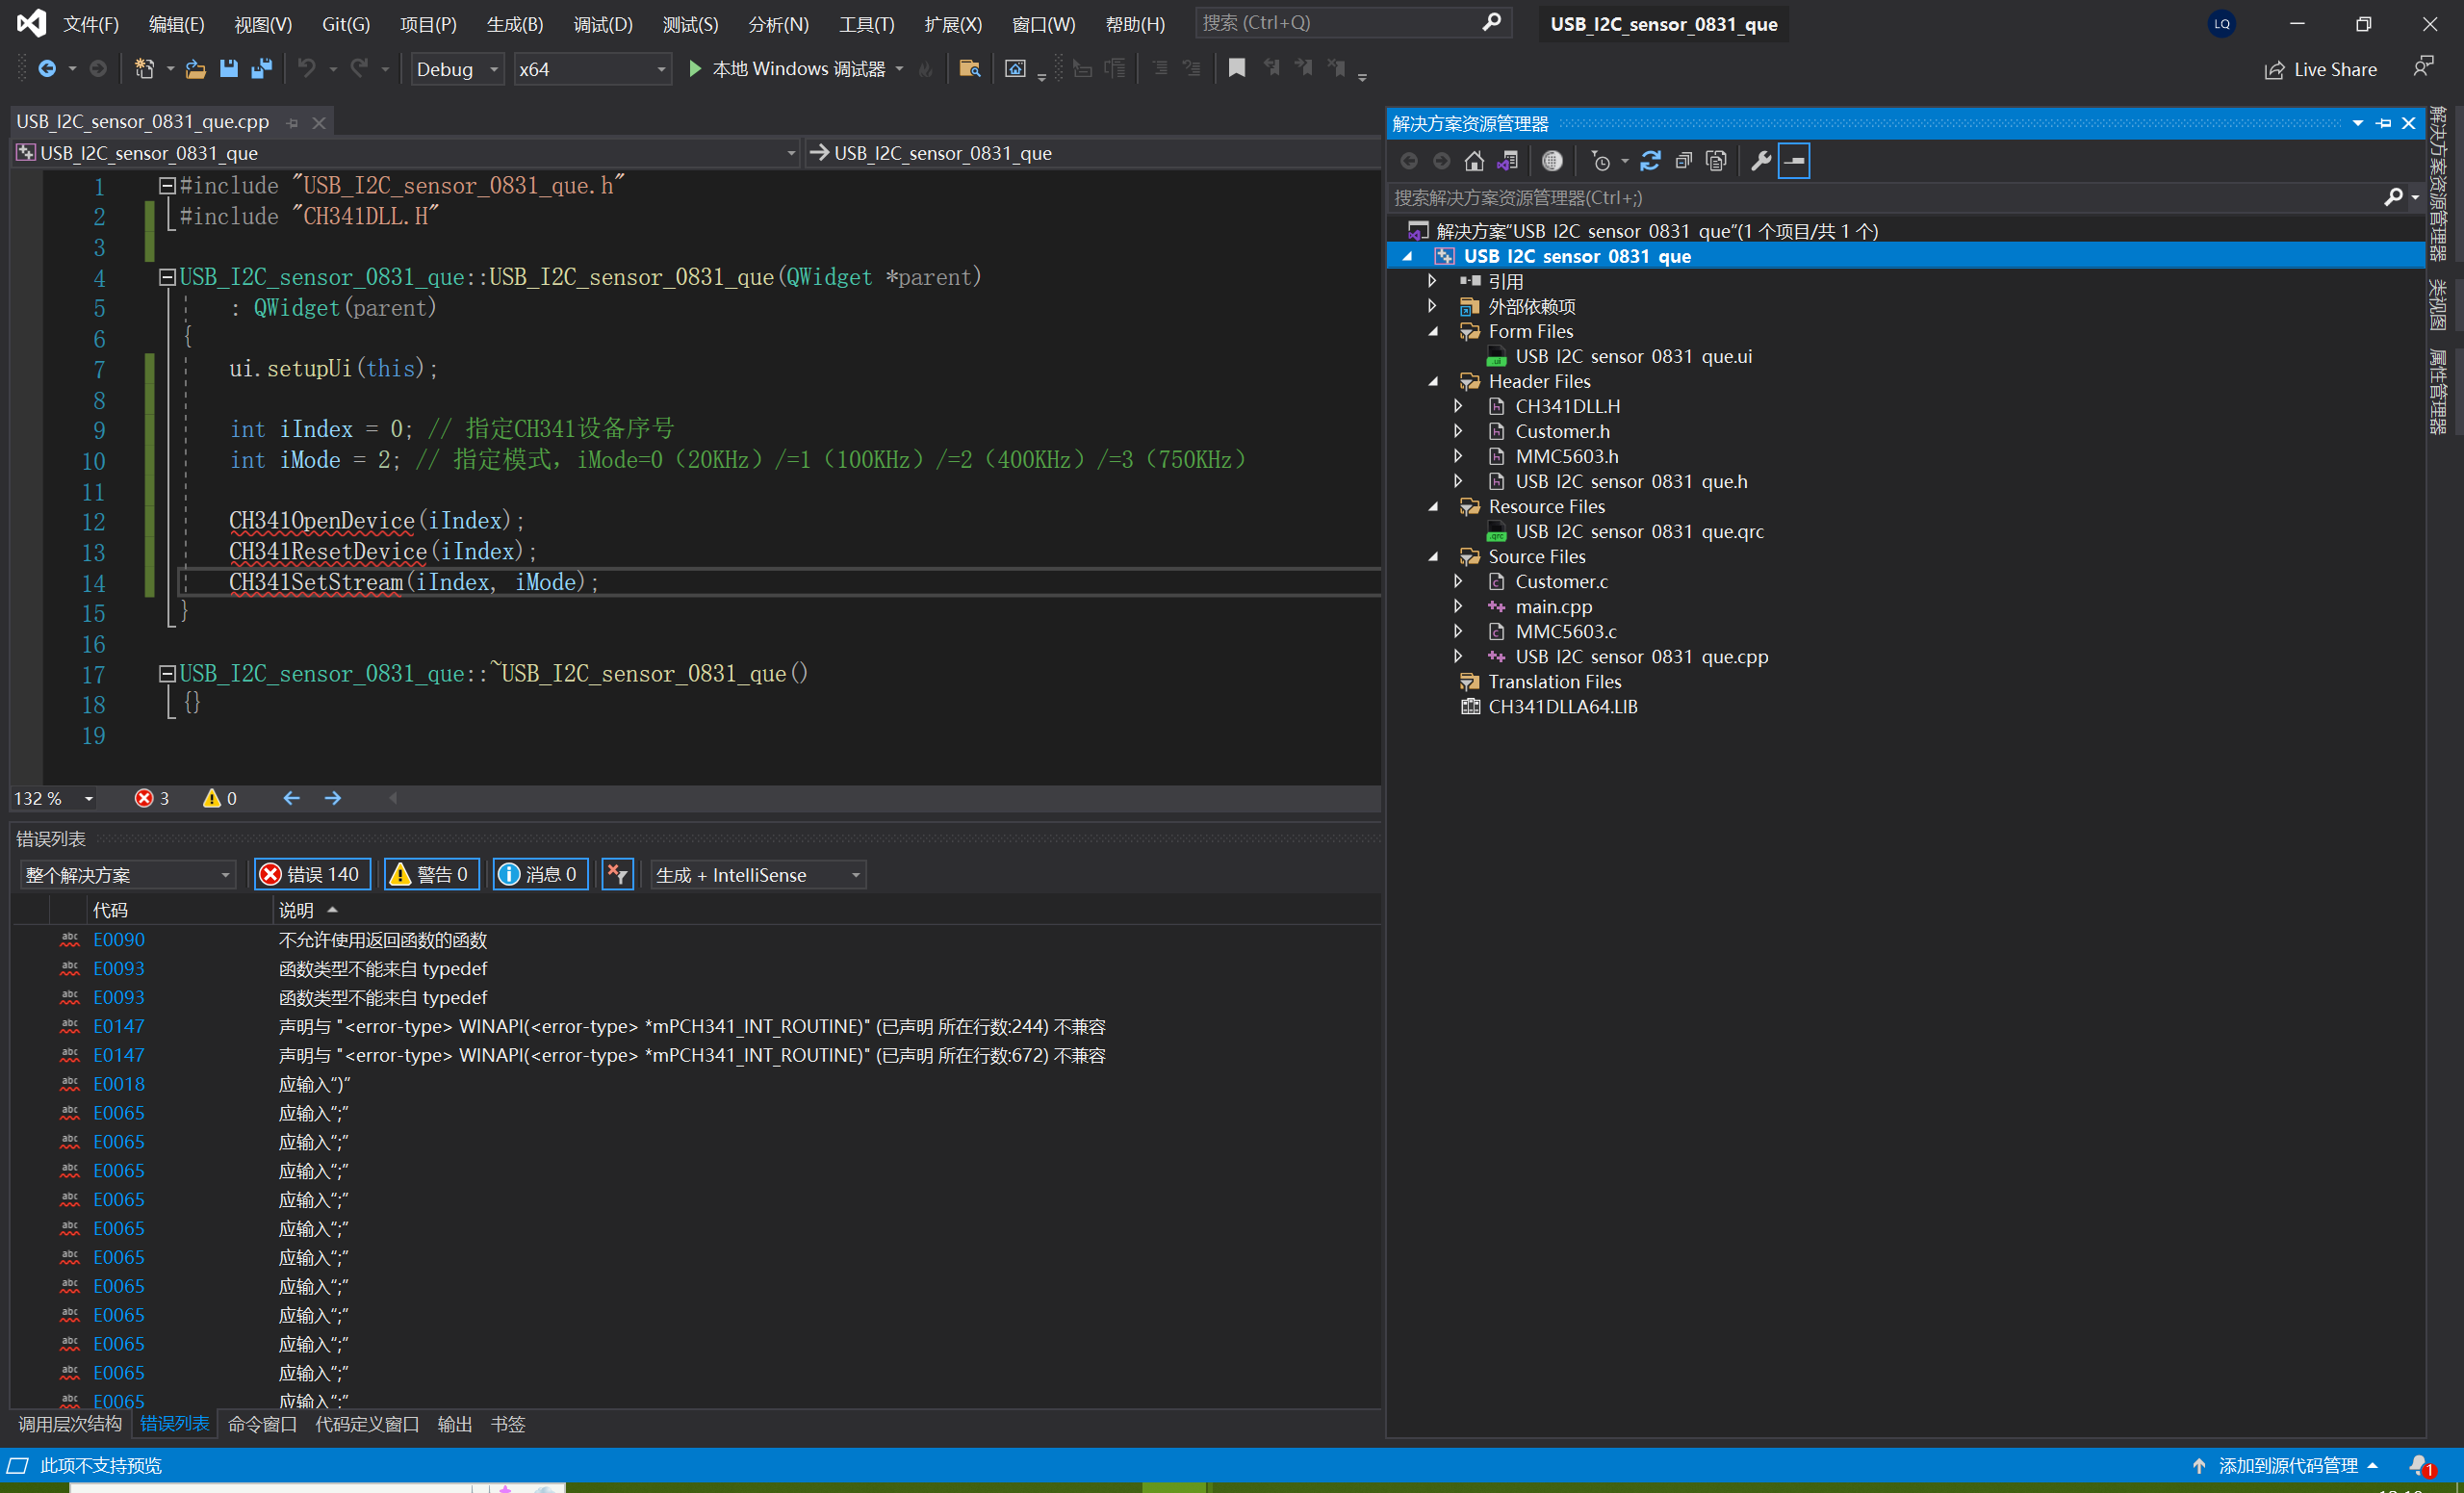Click Solution Explorer Home icon
This screenshot has width=2464, height=1493.
1474,161
